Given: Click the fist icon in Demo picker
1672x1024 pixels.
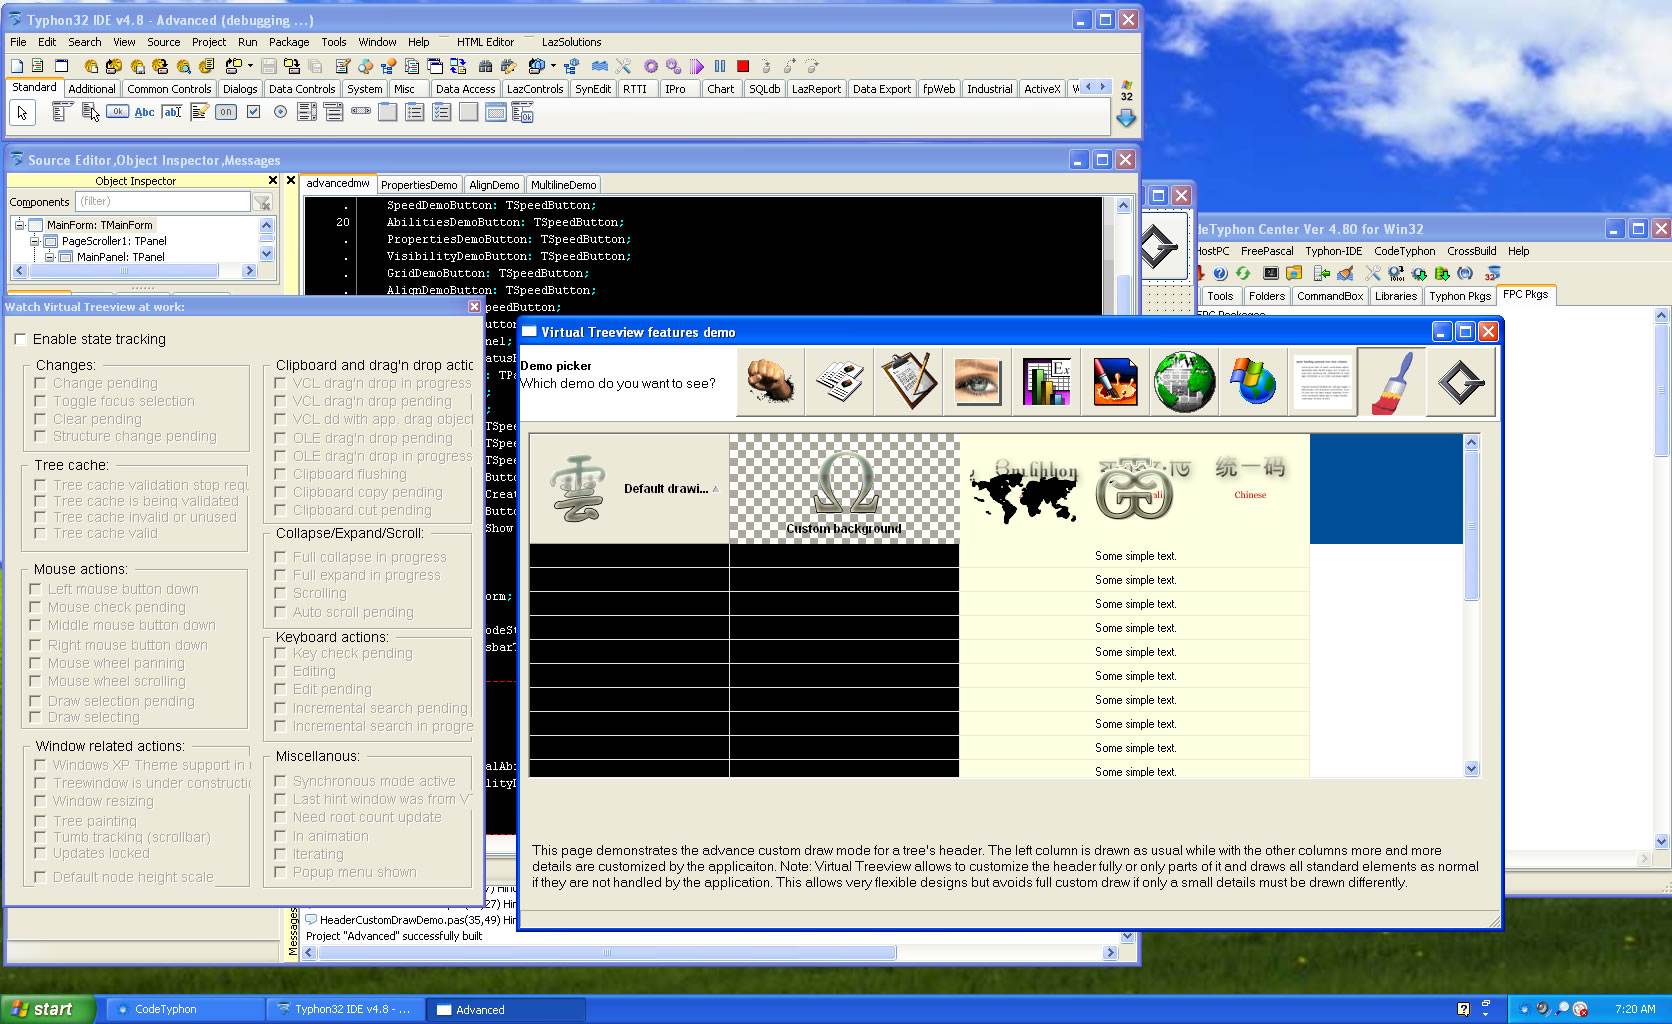Looking at the screenshot, I should click(771, 382).
